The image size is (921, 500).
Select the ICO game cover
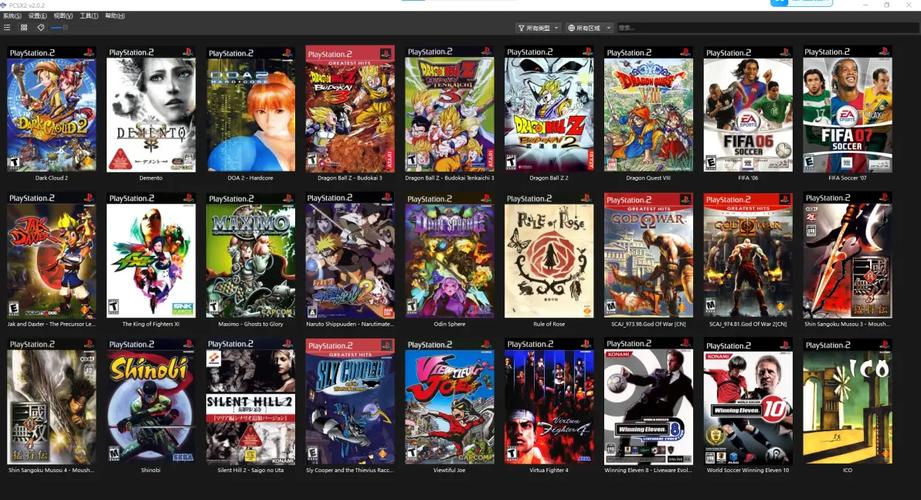pyautogui.click(x=847, y=400)
